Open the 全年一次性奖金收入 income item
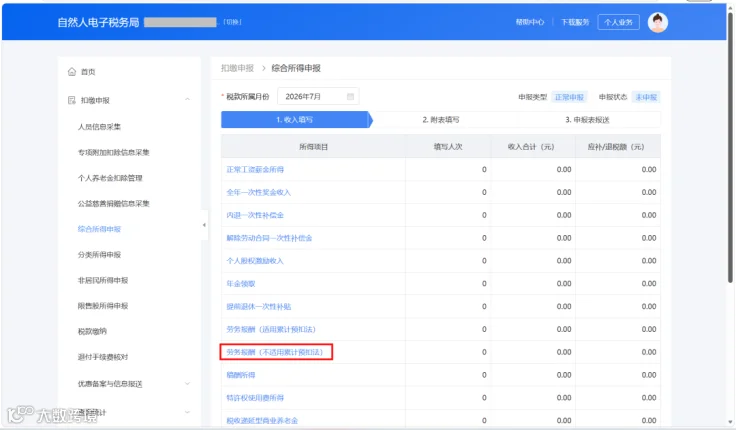The height and width of the screenshot is (430, 736). tap(259, 192)
